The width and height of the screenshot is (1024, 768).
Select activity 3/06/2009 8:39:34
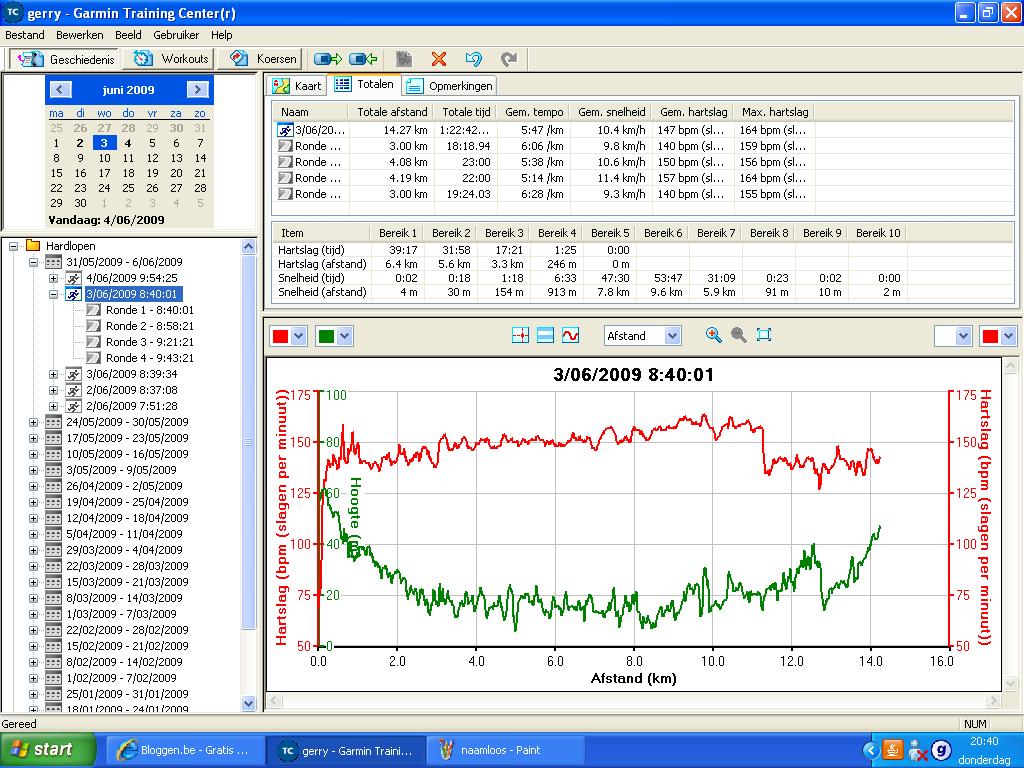[131, 374]
